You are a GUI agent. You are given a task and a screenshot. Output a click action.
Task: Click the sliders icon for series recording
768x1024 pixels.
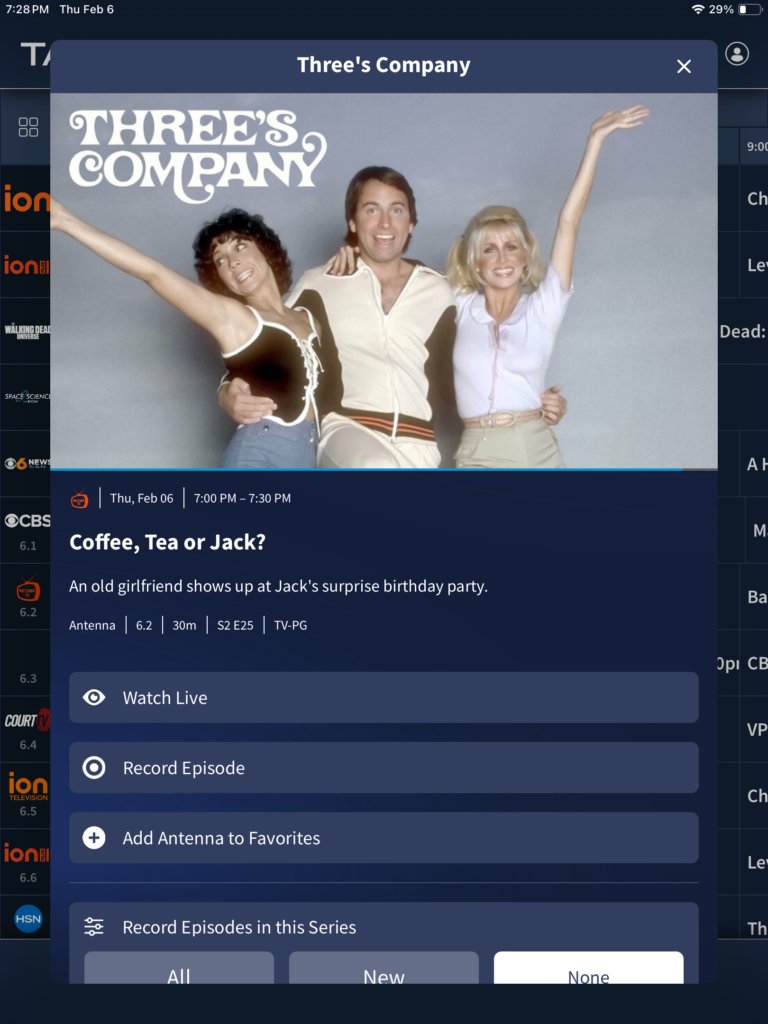pos(94,927)
